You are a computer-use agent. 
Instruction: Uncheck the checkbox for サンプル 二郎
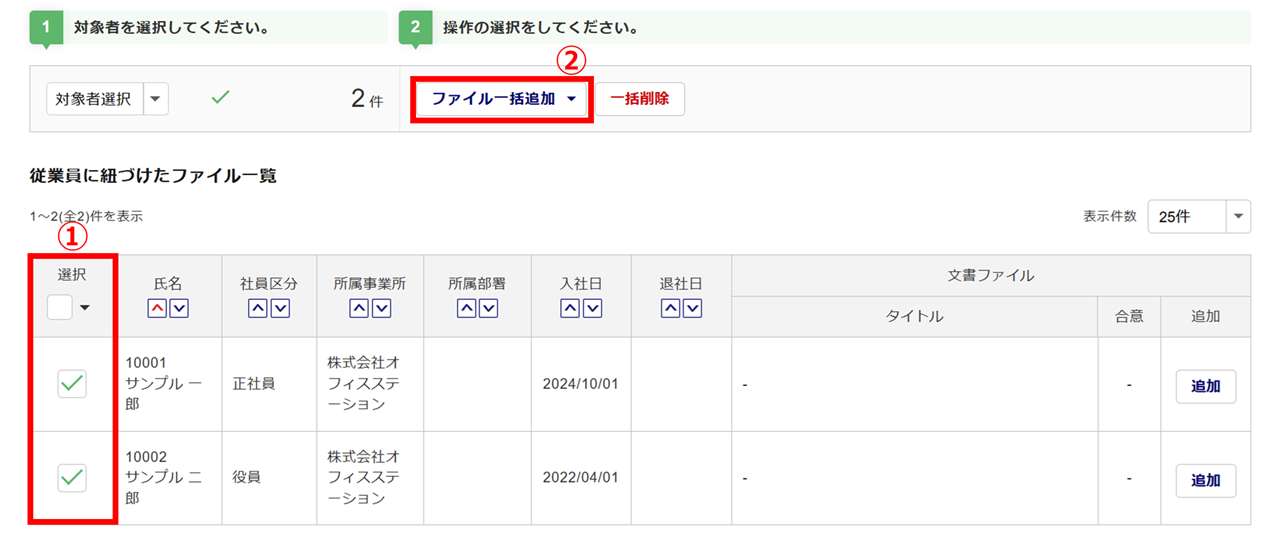72,477
